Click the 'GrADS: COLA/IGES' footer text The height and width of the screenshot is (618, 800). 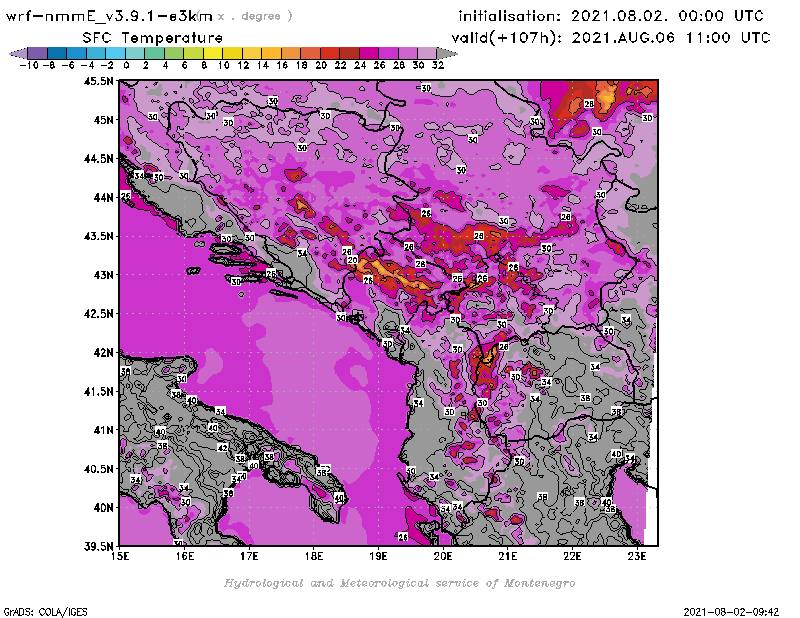[x=45, y=612]
